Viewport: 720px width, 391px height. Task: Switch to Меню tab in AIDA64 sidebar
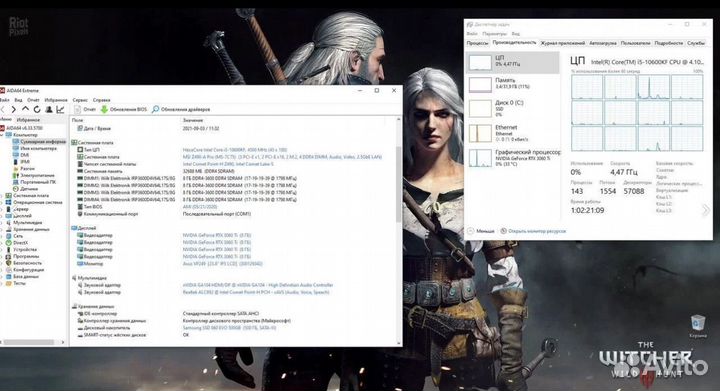point(6,119)
